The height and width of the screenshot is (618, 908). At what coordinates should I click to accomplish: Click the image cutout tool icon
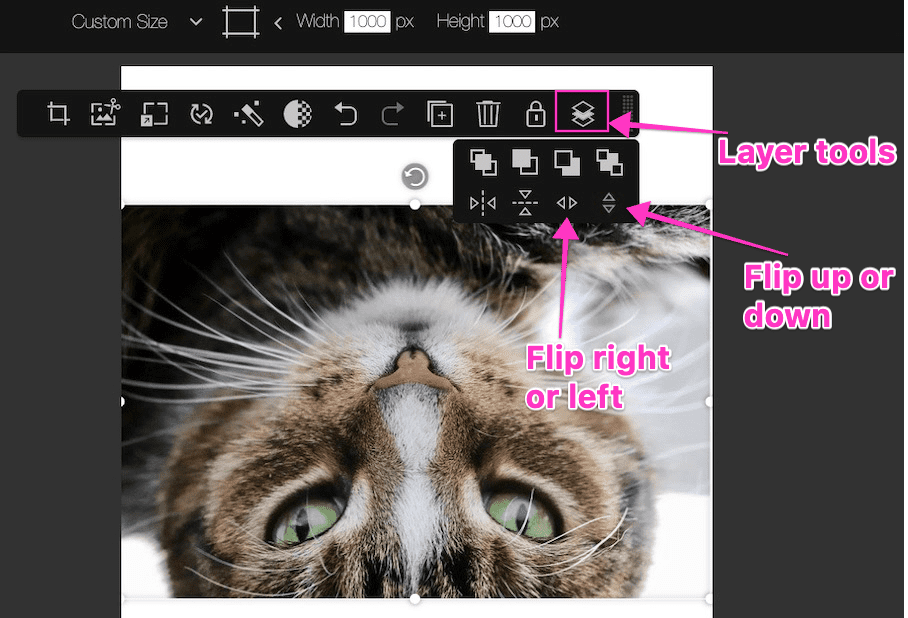pyautogui.click(x=105, y=114)
